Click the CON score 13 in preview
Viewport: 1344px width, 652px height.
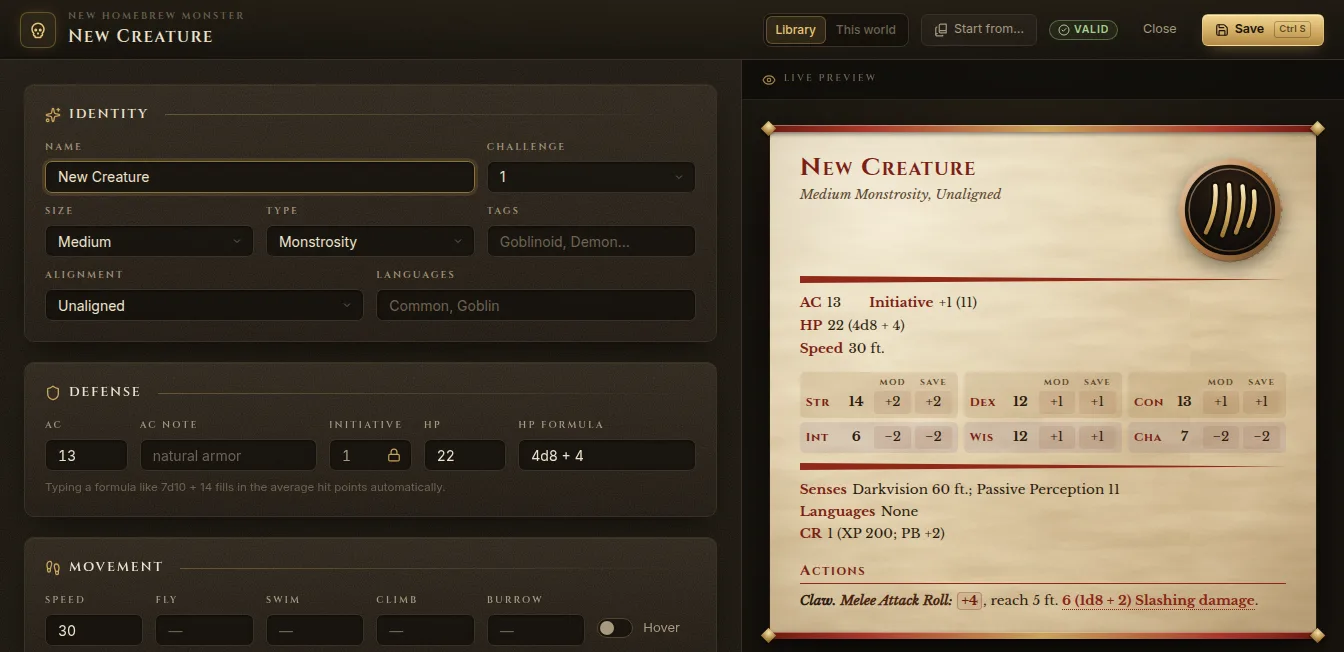[x=1184, y=401]
